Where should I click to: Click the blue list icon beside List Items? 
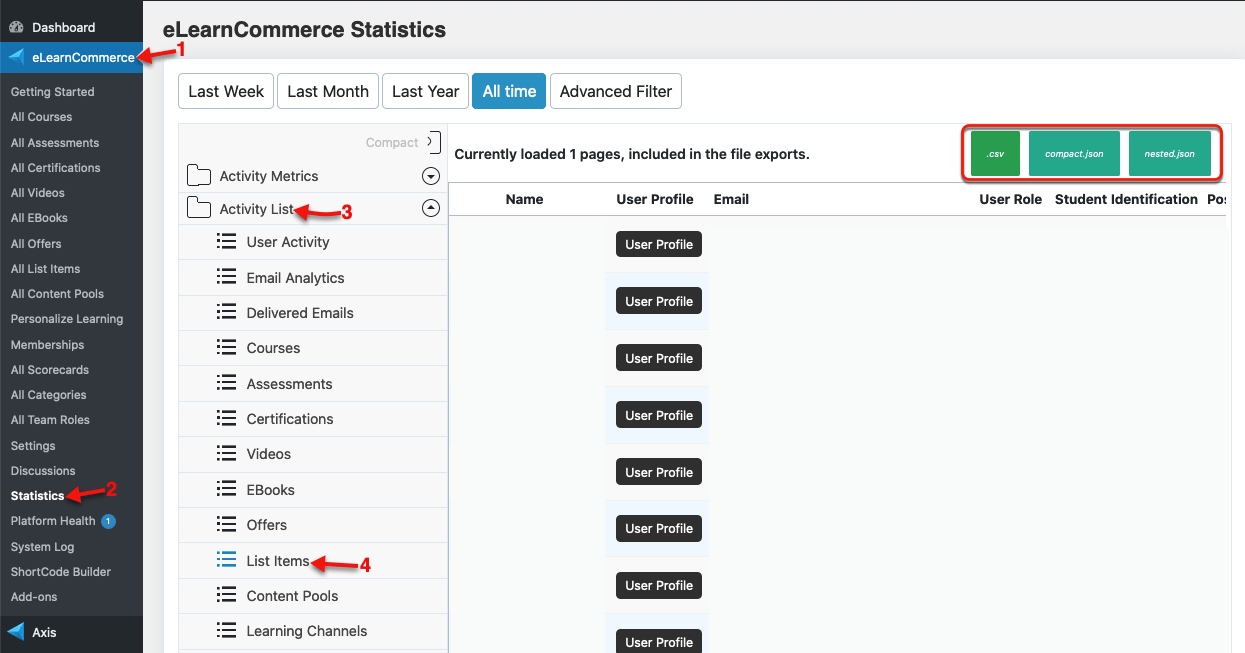pos(226,561)
